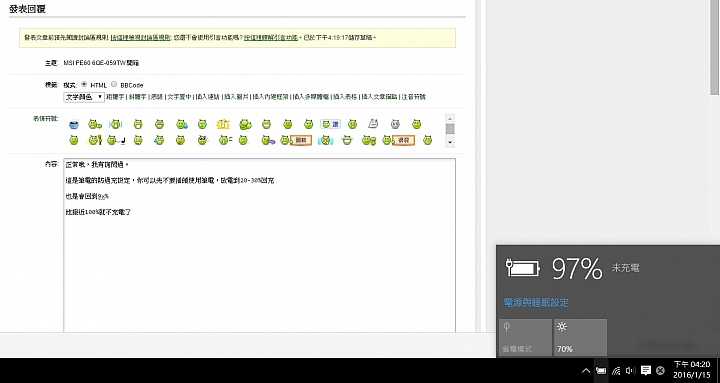720x383 pixels.
Task: Open 電源與睡眠設定 power settings link
Action: [536, 303]
